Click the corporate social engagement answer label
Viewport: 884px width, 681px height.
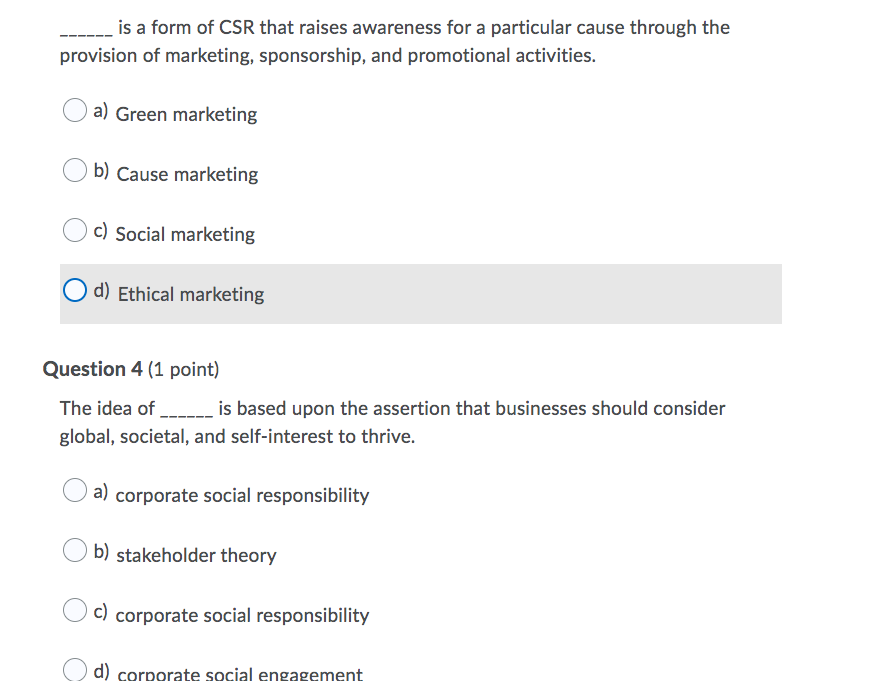pyautogui.click(x=240, y=674)
